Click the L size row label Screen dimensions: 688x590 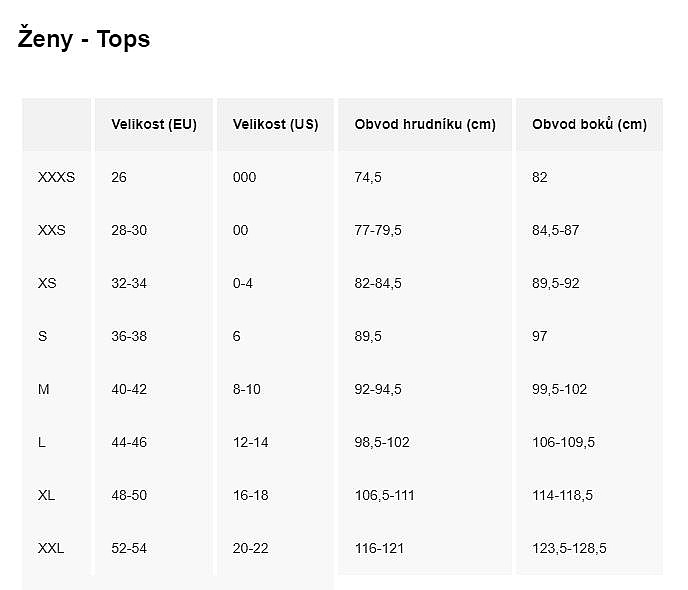42,442
